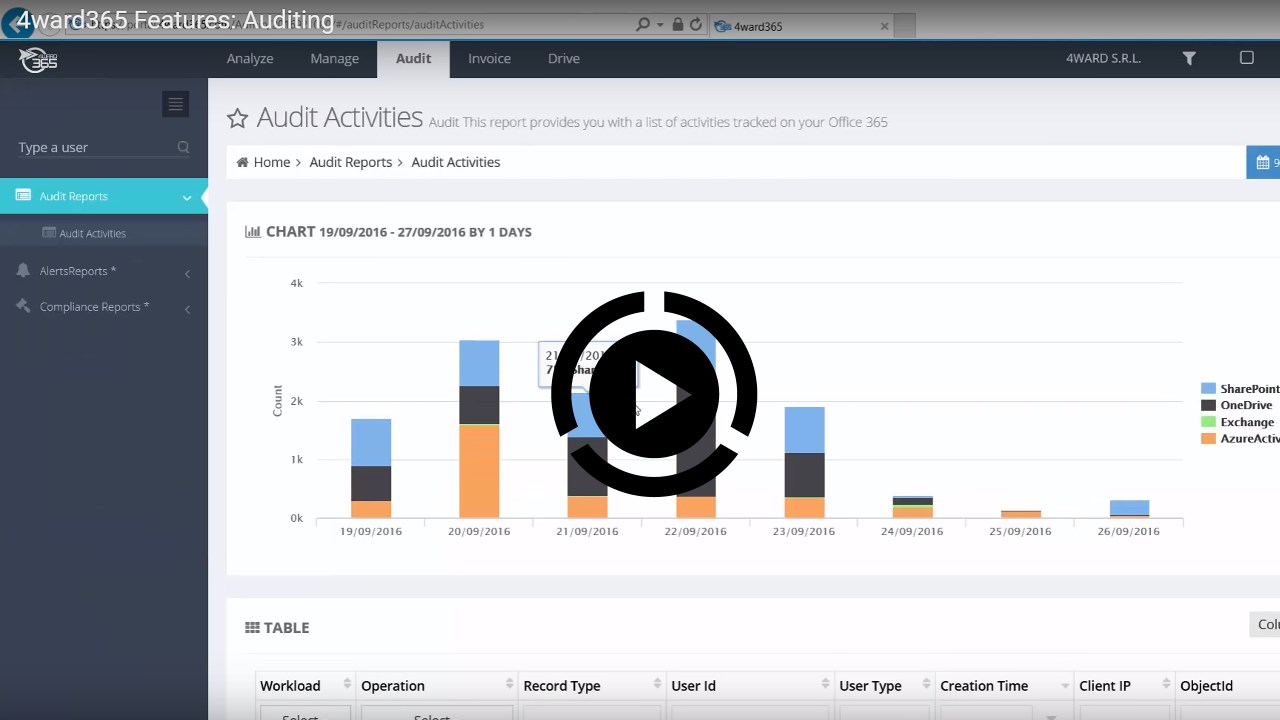Image resolution: width=1280 pixels, height=720 pixels.
Task: Sort table by Client IP column
Action: [x=1166, y=685]
